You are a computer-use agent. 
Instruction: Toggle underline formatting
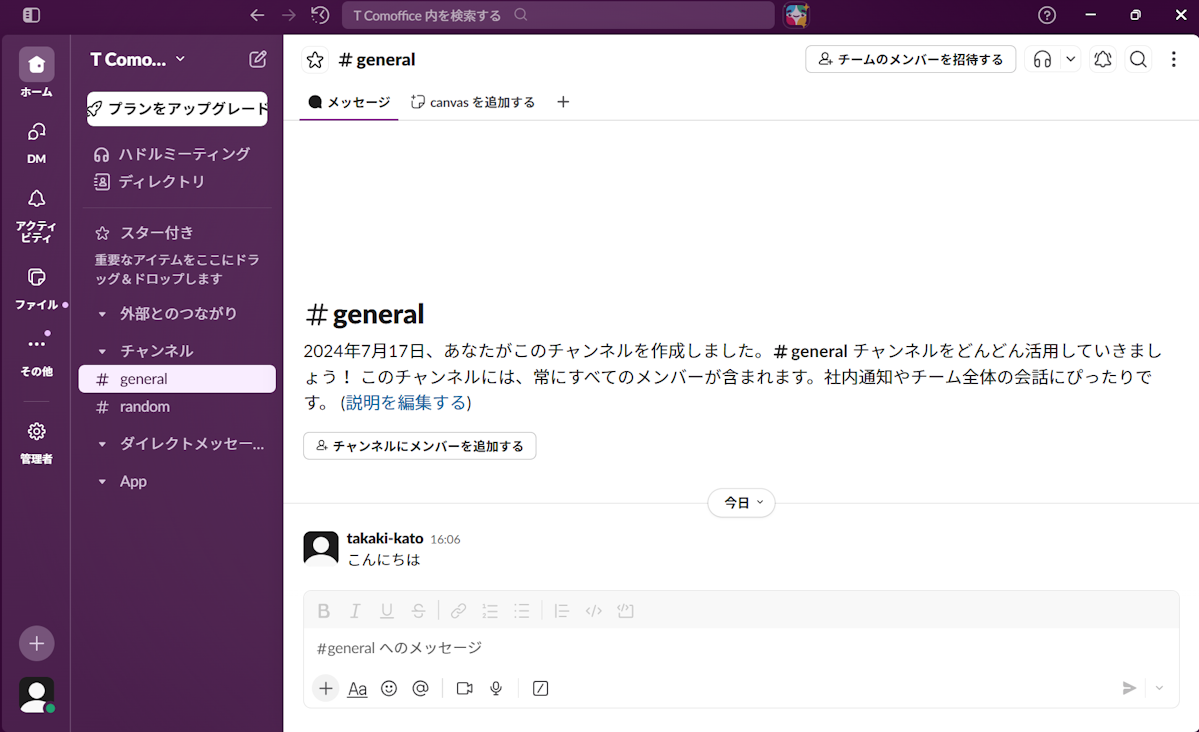tap(387, 610)
